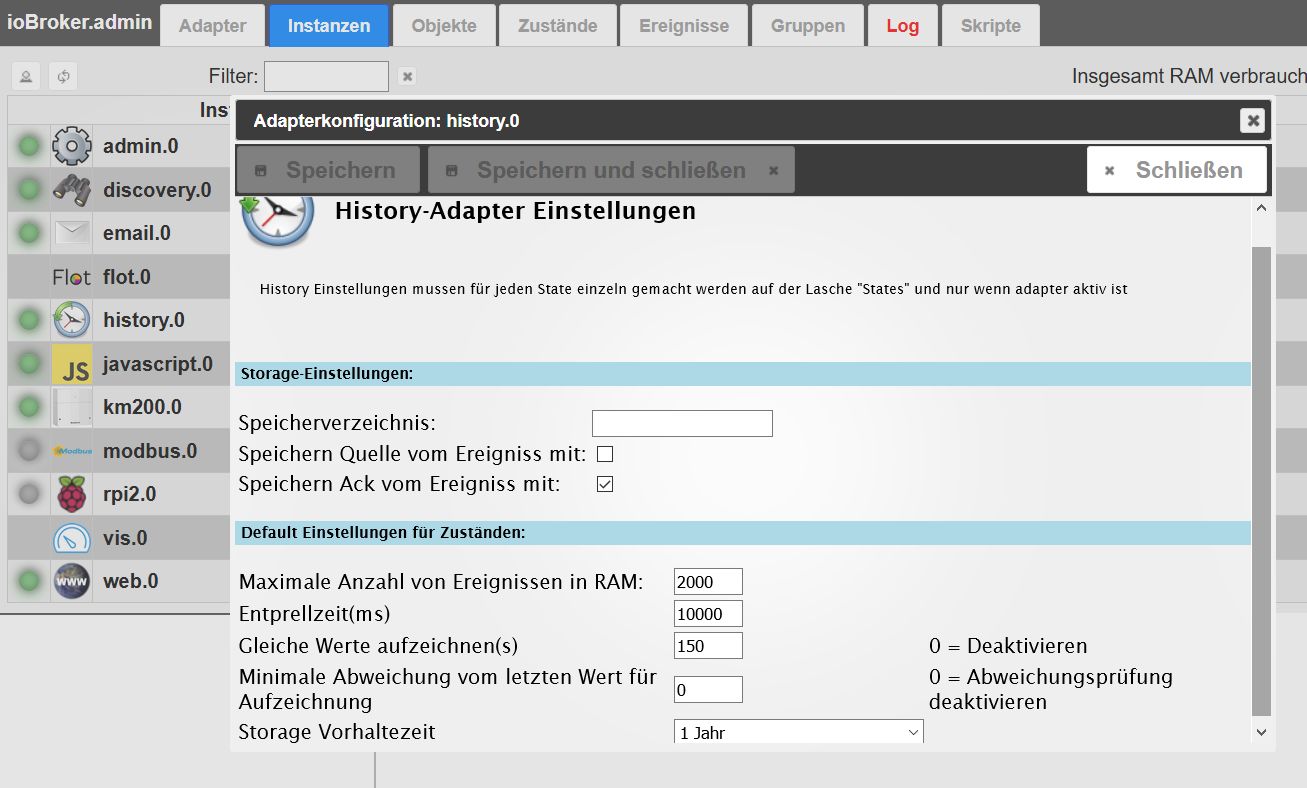Click the green status LED of admin.0
The image size is (1307, 788).
[29, 146]
